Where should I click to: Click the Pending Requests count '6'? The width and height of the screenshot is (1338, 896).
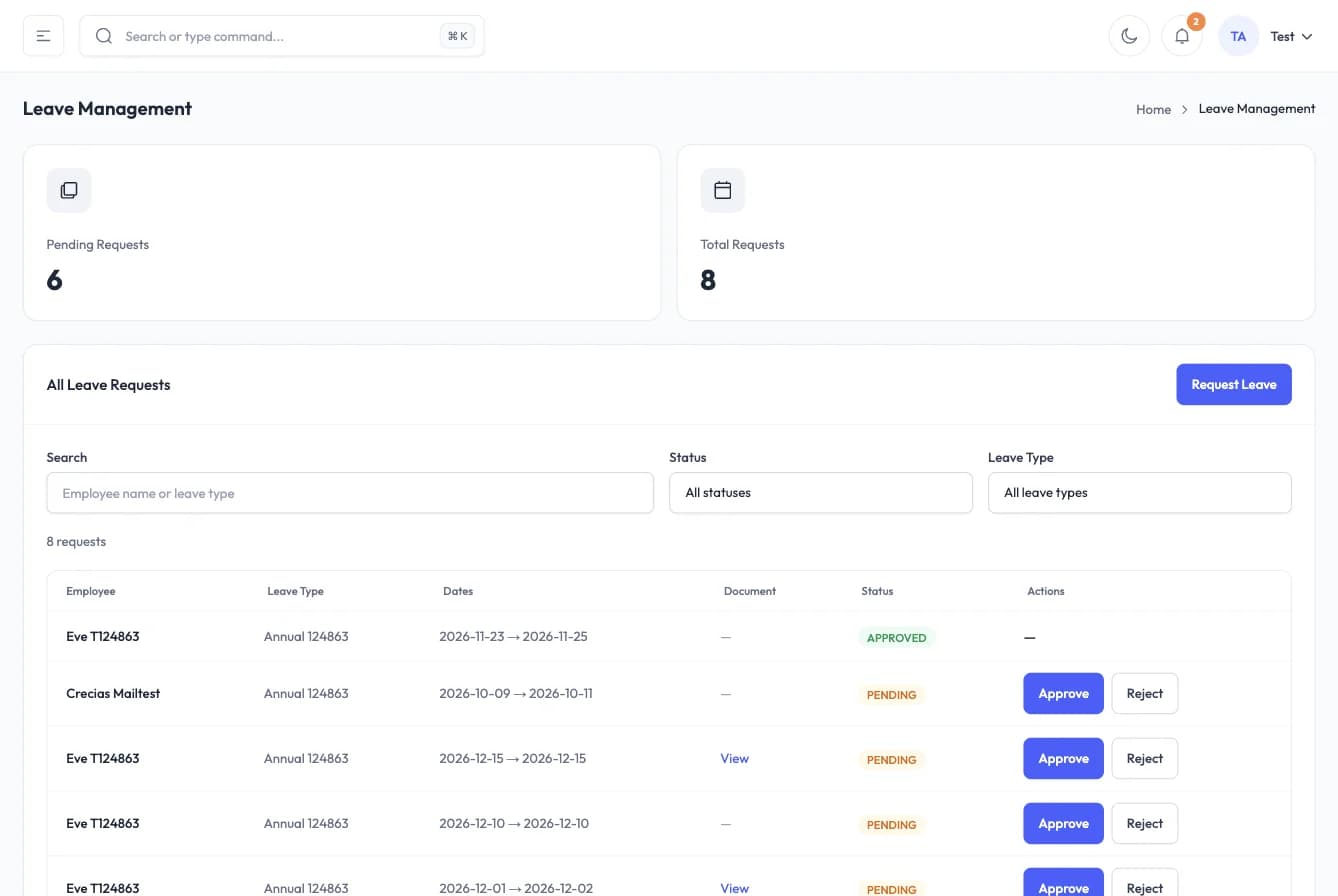point(55,280)
